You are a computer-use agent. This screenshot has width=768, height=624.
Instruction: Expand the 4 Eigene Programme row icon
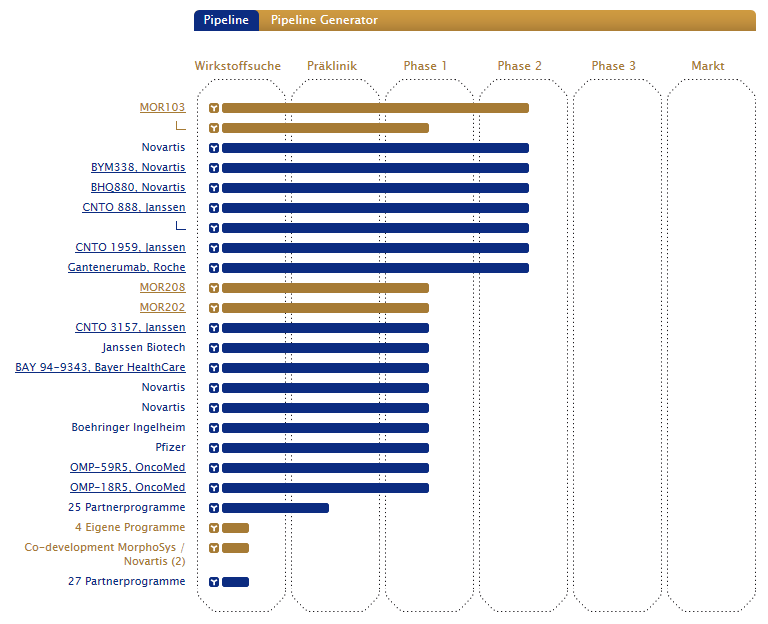pyautogui.click(x=214, y=528)
